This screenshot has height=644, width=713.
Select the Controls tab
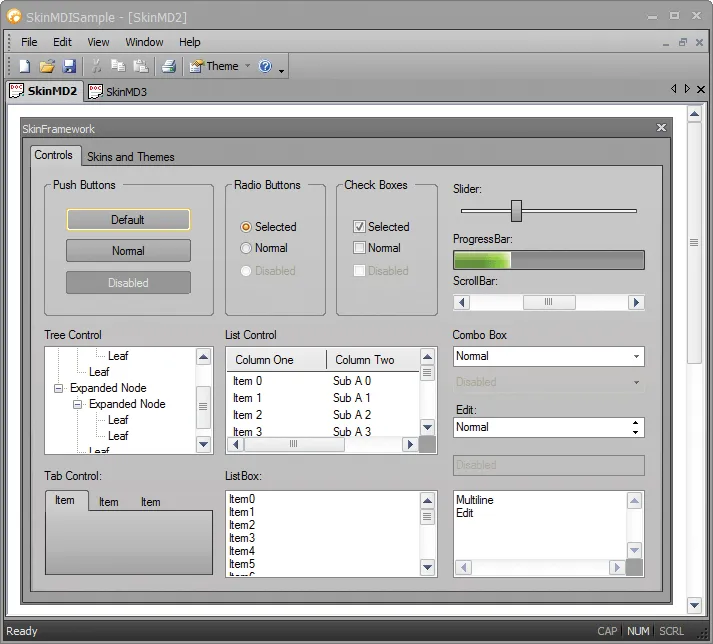point(54,155)
